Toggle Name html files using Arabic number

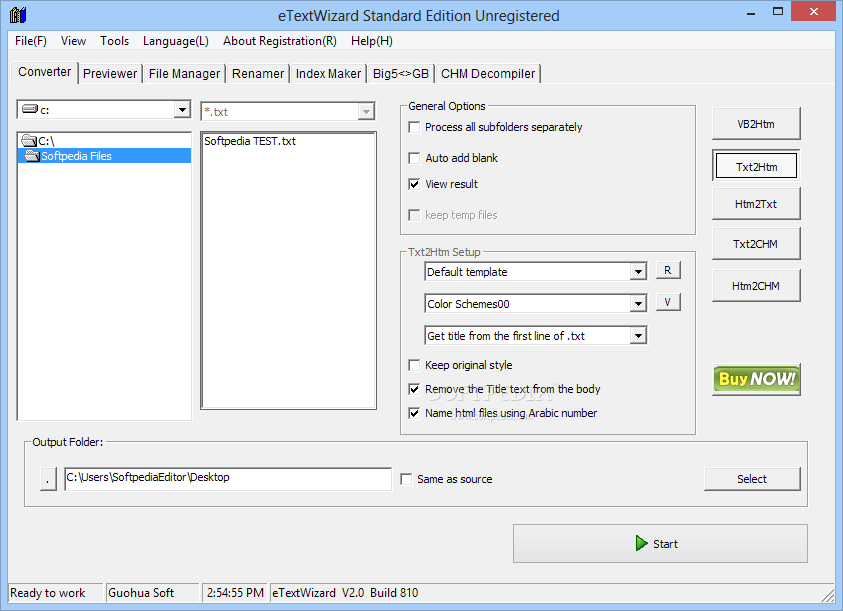(414, 413)
